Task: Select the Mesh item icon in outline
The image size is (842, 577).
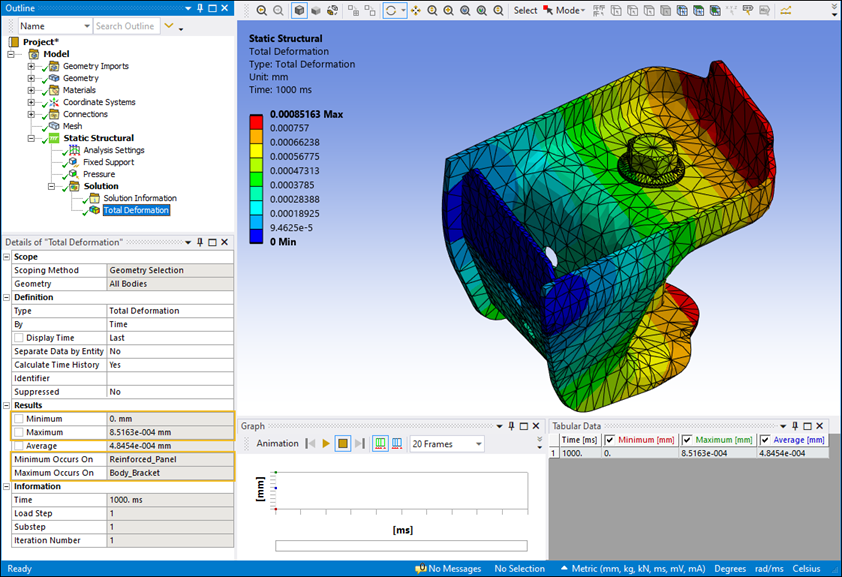Action: point(54,126)
